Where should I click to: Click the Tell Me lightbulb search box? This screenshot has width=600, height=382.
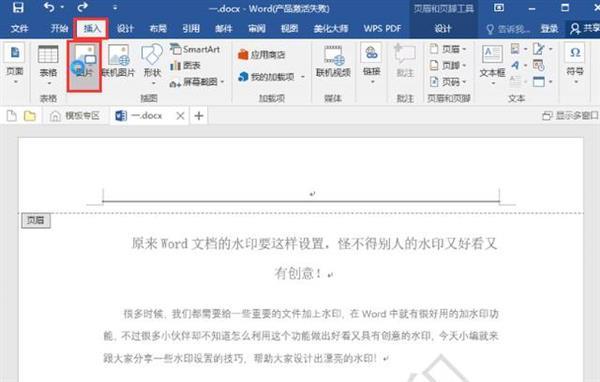(508, 29)
